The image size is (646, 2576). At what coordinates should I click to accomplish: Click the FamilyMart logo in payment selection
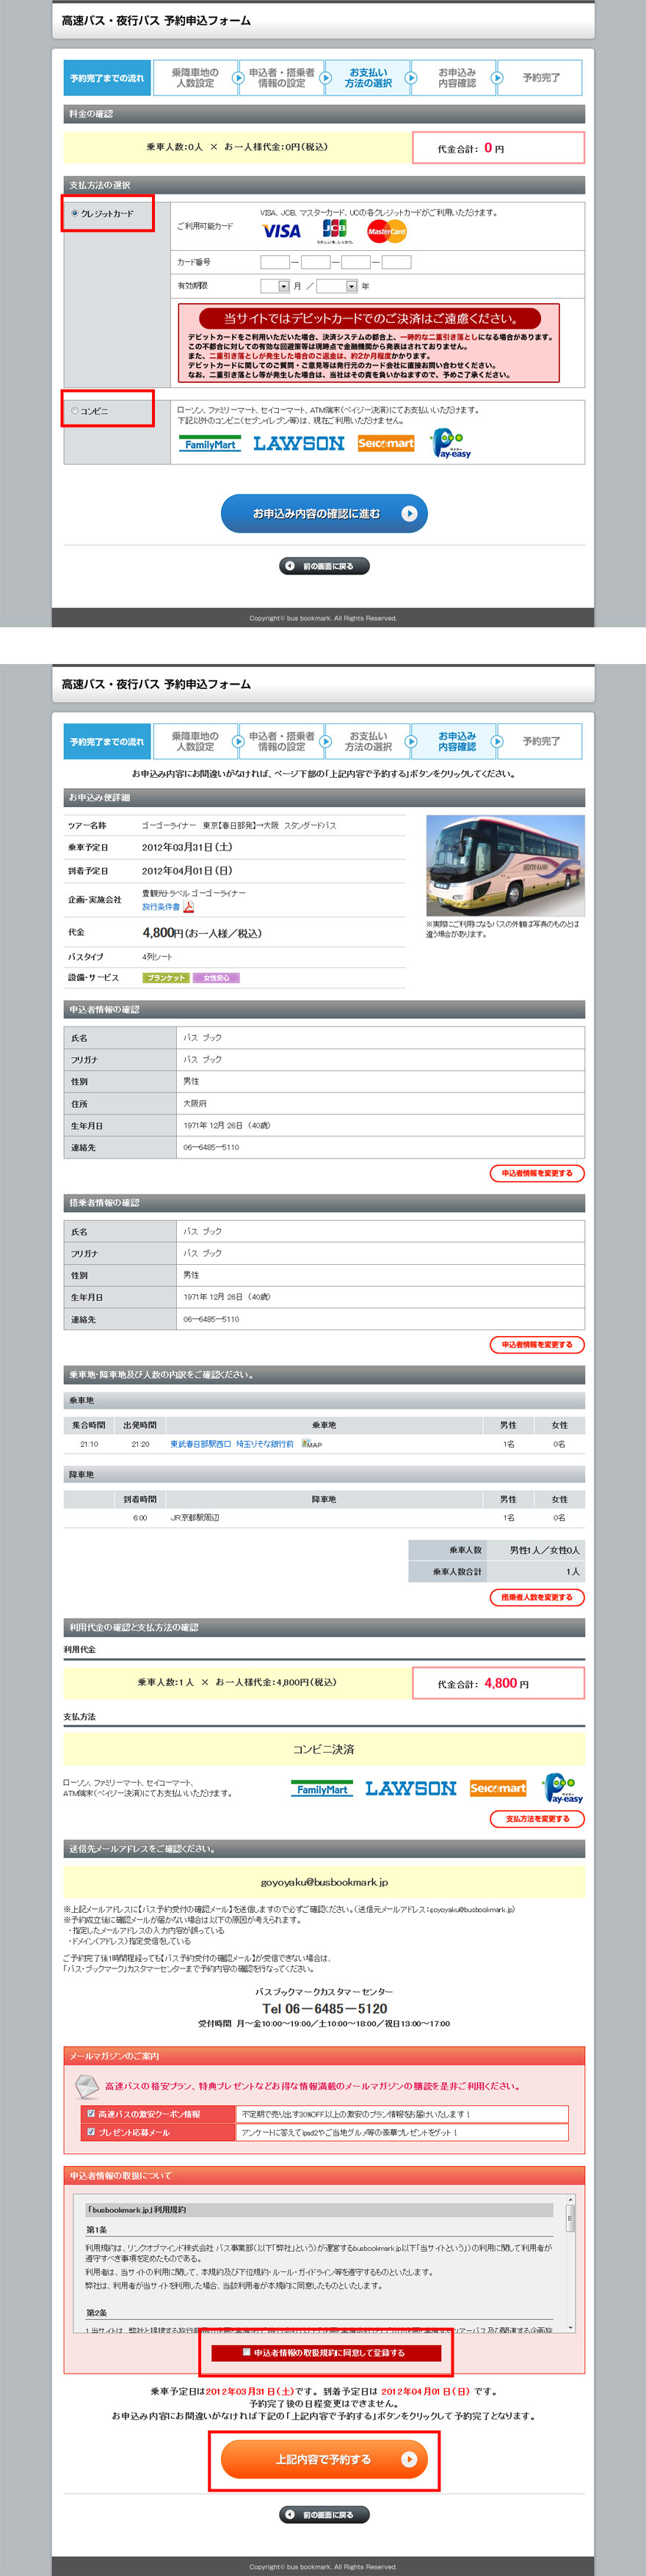211,444
